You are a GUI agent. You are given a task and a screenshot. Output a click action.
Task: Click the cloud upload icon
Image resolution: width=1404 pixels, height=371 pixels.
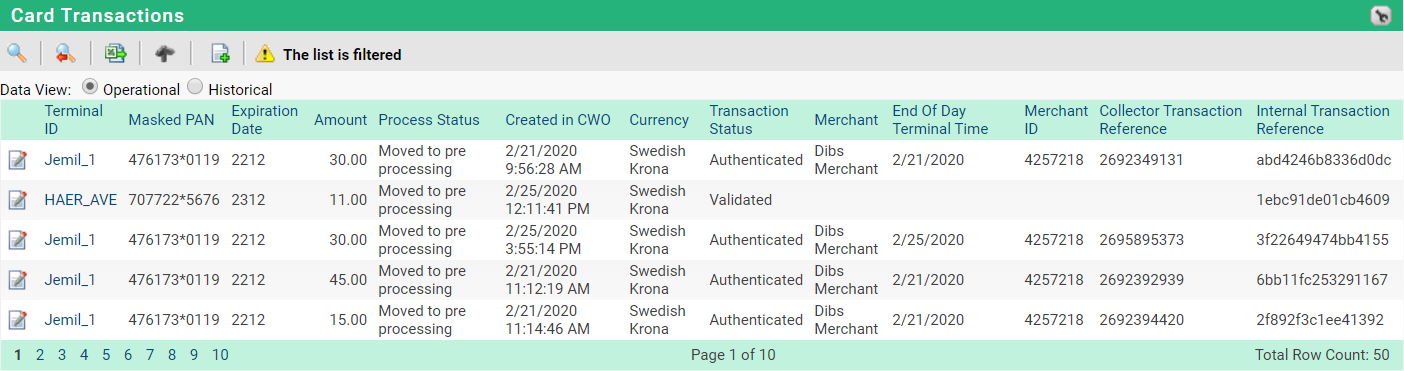click(x=165, y=53)
